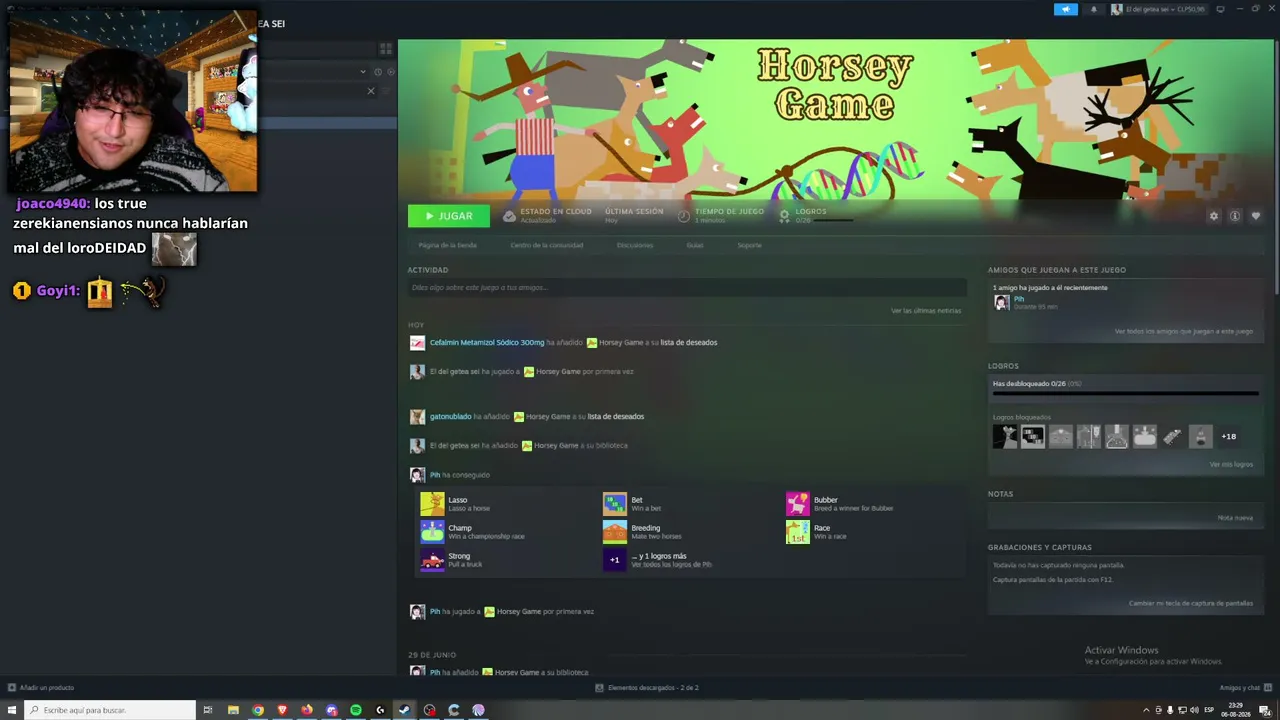Image resolution: width=1280 pixels, height=720 pixels.
Task: Open the Strong achievement icon
Action: pyautogui.click(x=432, y=559)
